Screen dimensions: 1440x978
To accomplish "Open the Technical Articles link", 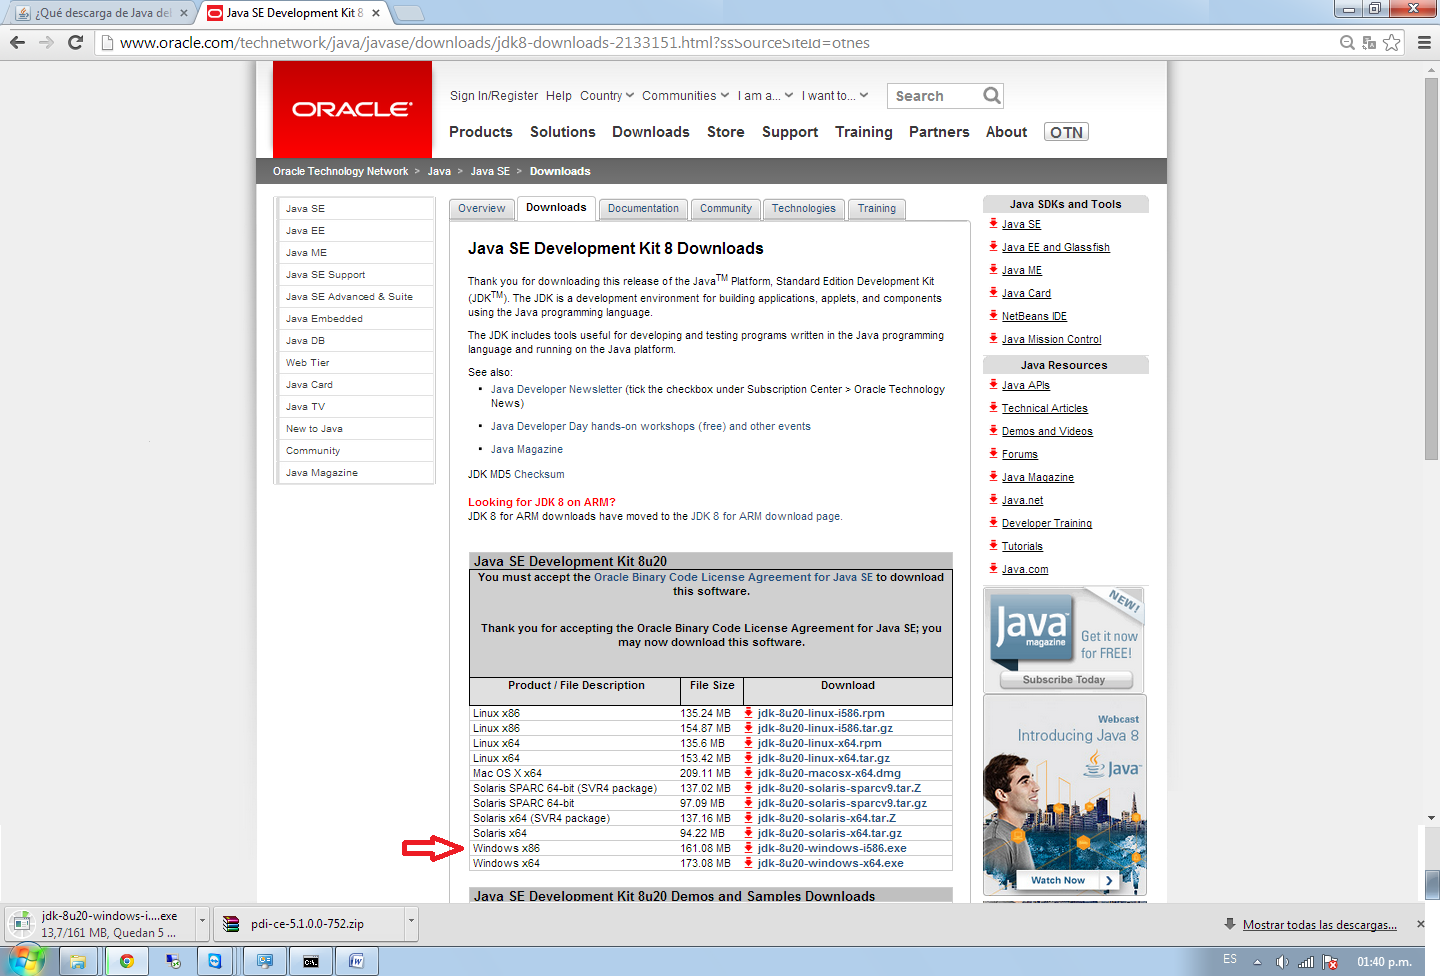I will click(x=1044, y=408).
